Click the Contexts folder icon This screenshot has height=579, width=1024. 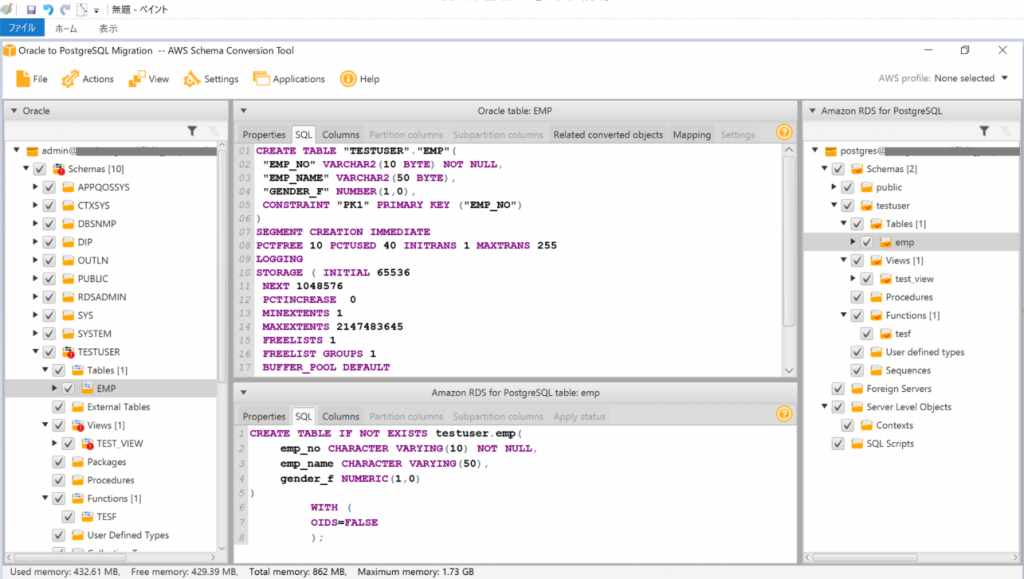pyautogui.click(x=867, y=425)
